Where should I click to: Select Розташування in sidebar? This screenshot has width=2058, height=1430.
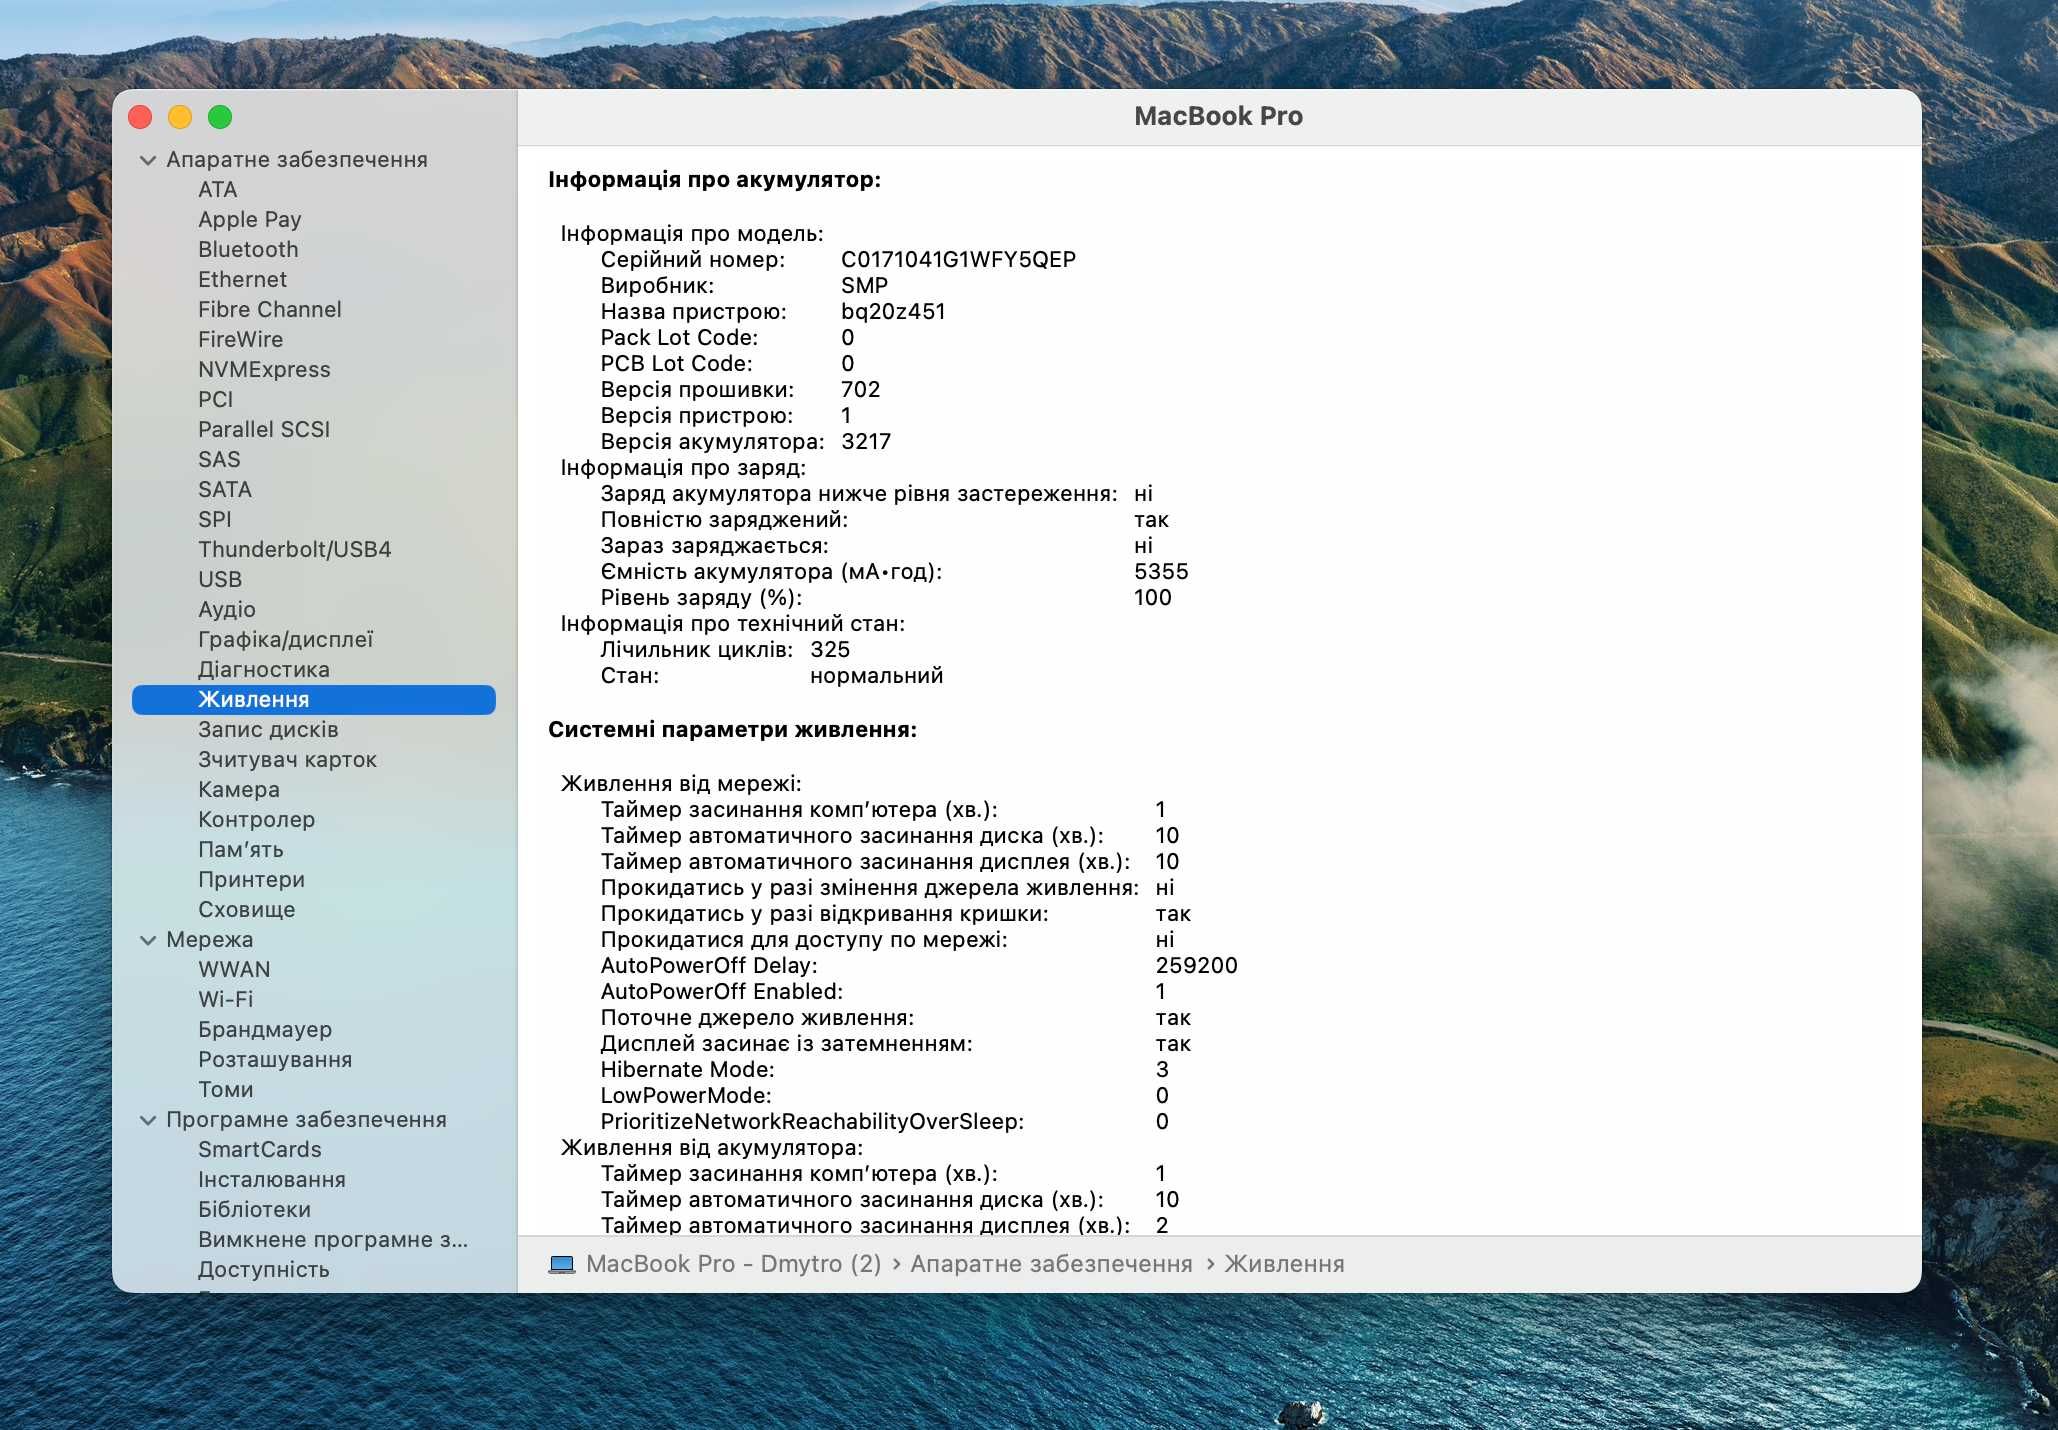click(x=275, y=1060)
